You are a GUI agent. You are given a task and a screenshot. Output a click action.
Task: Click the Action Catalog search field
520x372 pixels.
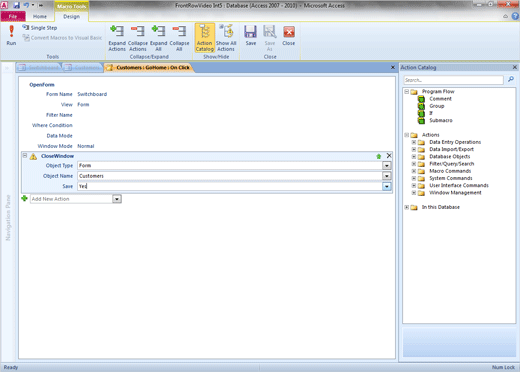(453, 80)
